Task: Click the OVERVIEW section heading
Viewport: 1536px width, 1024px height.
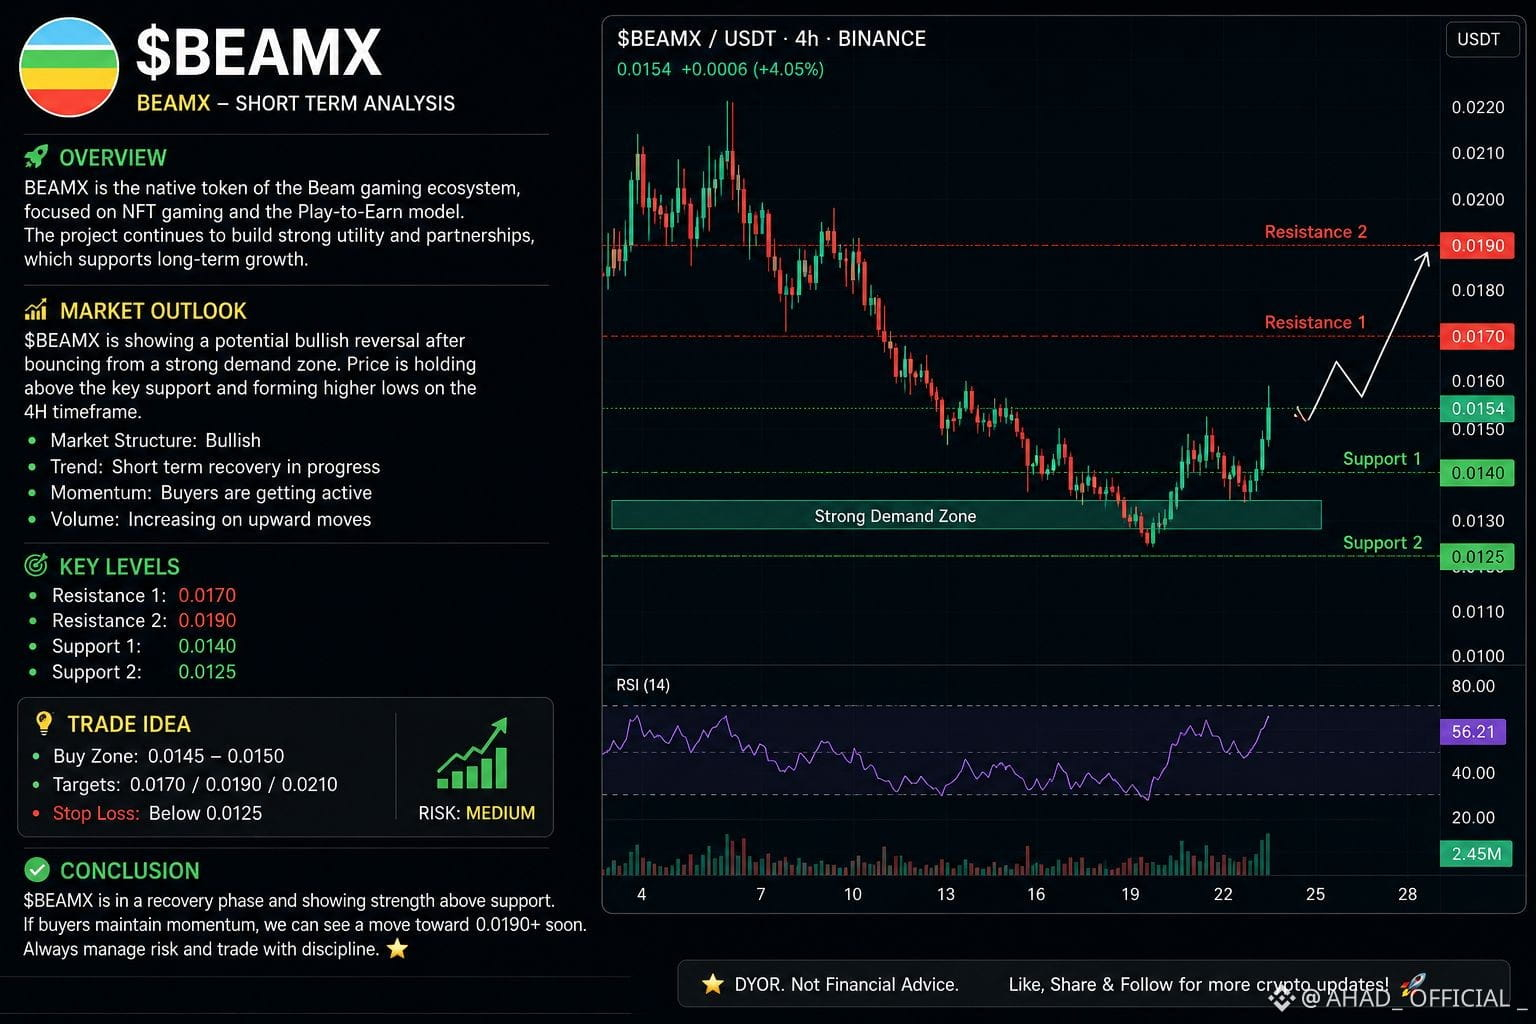Action: point(113,157)
